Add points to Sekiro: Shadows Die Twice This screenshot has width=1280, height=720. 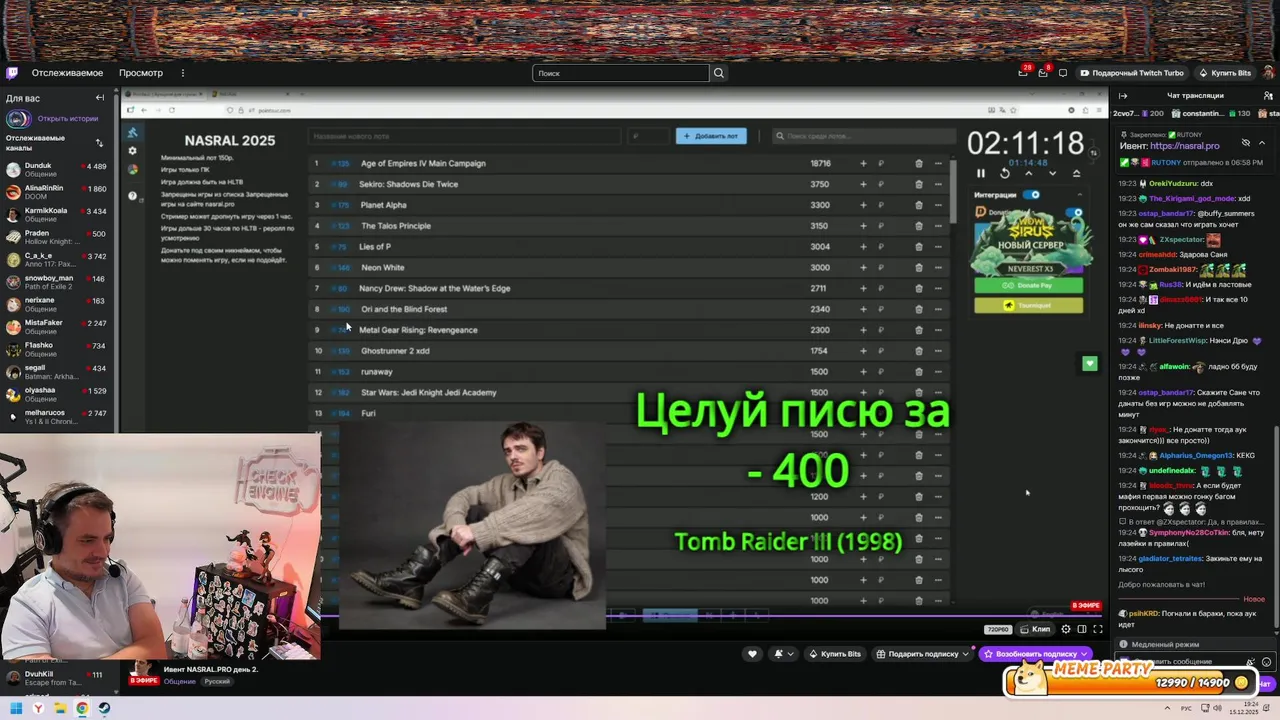[863, 184]
